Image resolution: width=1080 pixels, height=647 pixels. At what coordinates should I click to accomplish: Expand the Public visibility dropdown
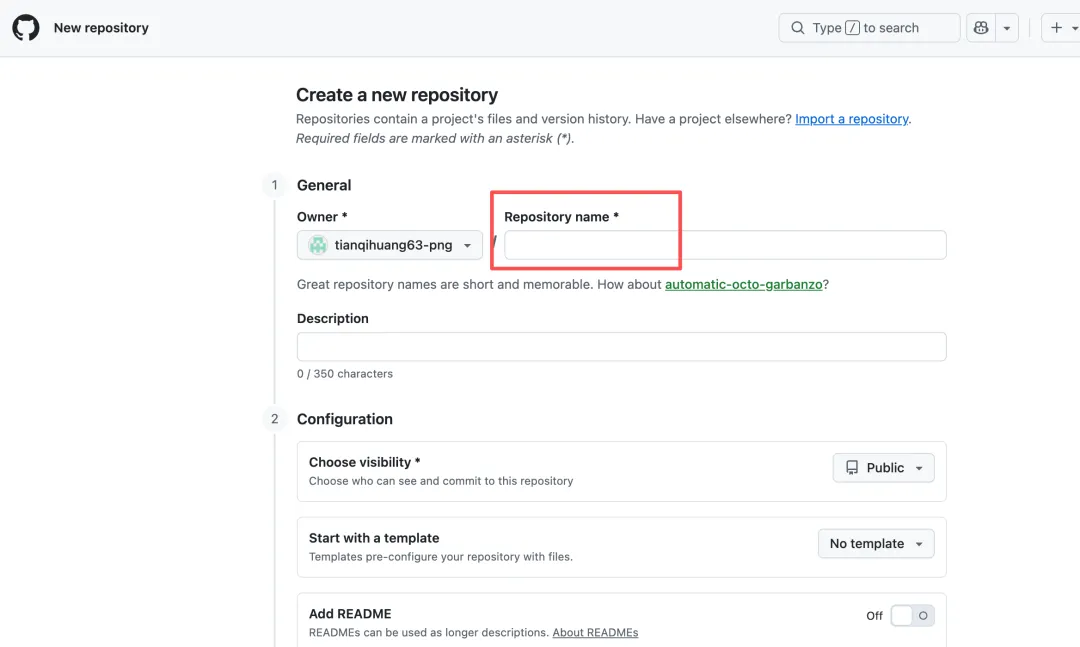click(x=883, y=468)
